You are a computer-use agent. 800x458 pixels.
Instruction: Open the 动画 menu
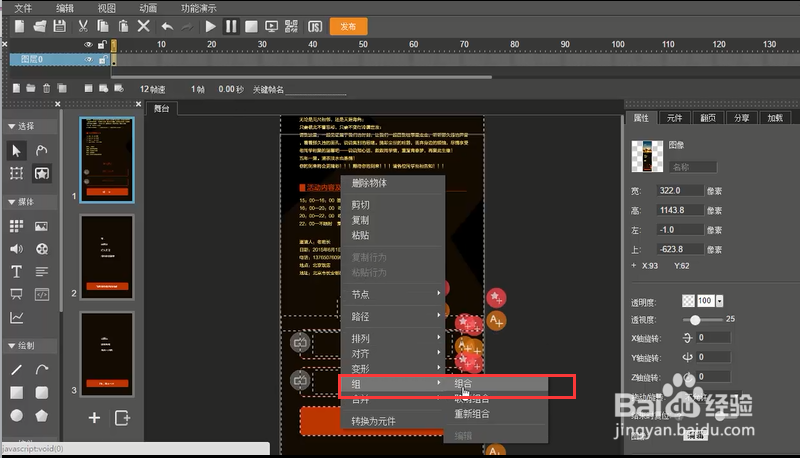148,8
